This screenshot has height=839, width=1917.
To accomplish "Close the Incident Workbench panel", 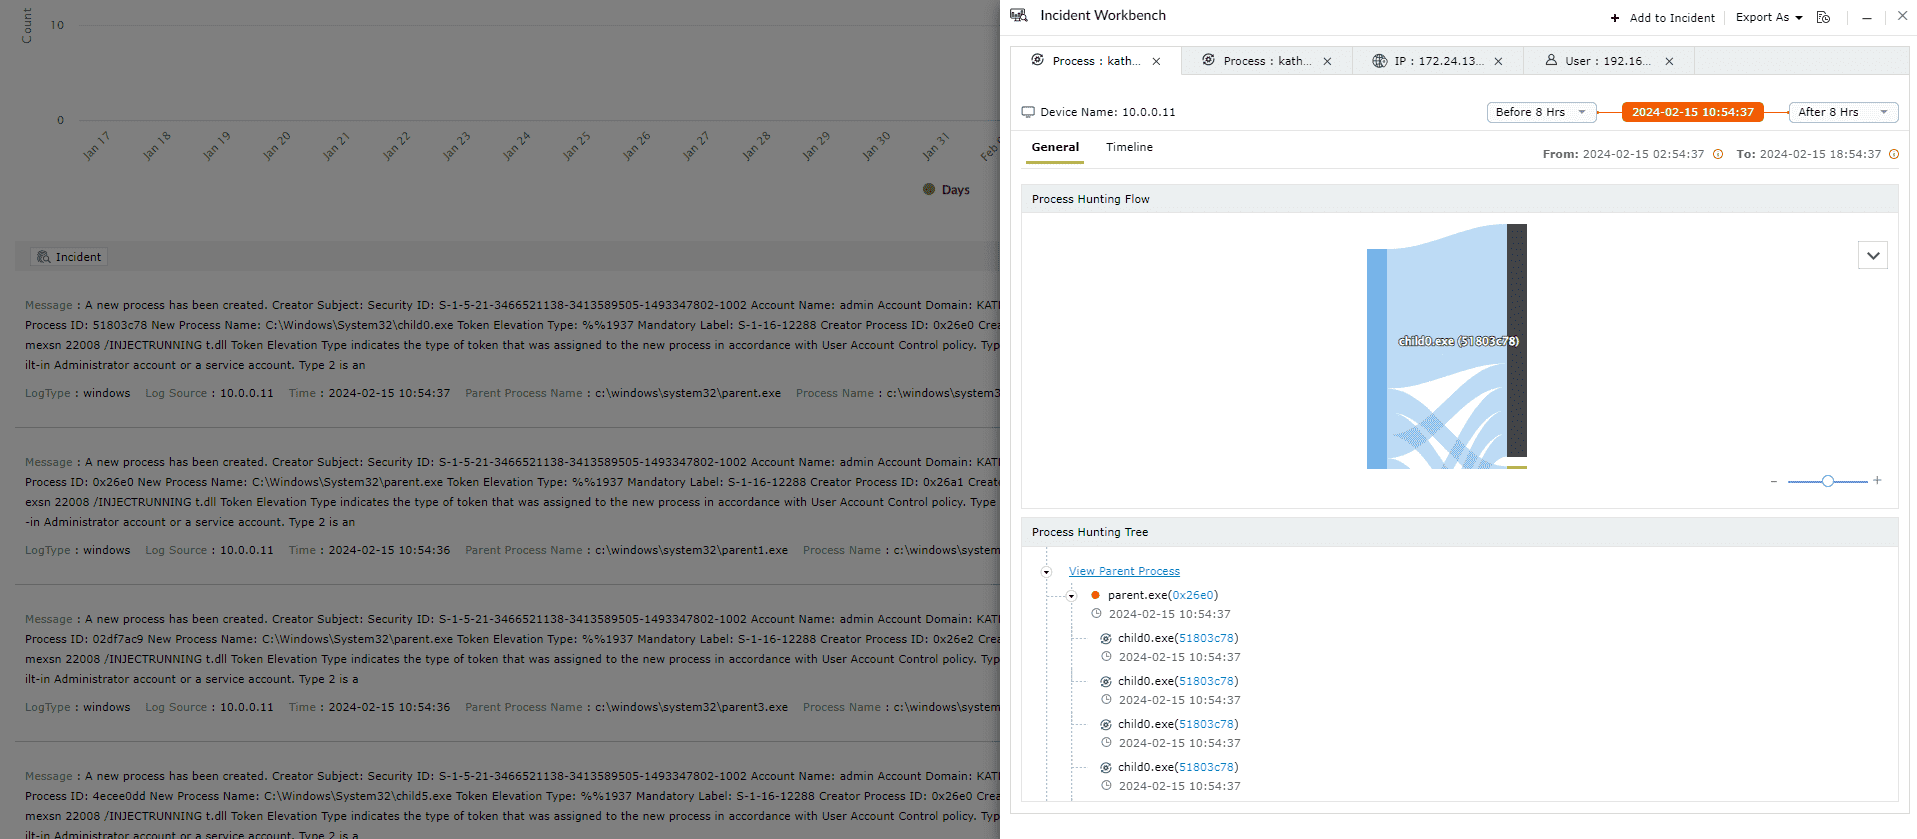I will [1903, 16].
